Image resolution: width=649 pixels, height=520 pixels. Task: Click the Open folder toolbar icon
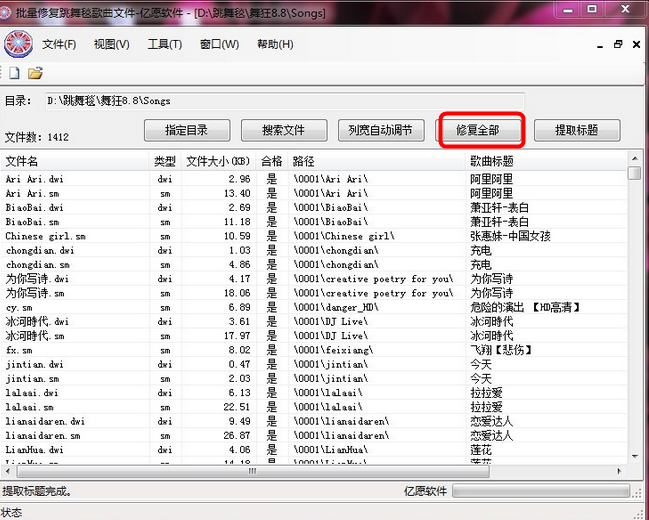36,73
